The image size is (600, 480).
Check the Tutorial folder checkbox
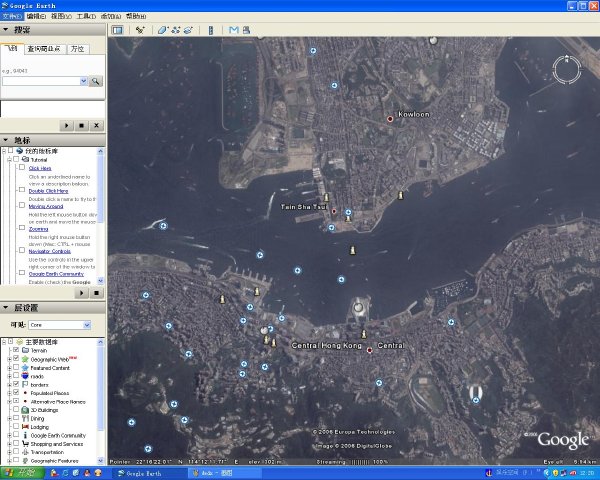tap(16, 158)
